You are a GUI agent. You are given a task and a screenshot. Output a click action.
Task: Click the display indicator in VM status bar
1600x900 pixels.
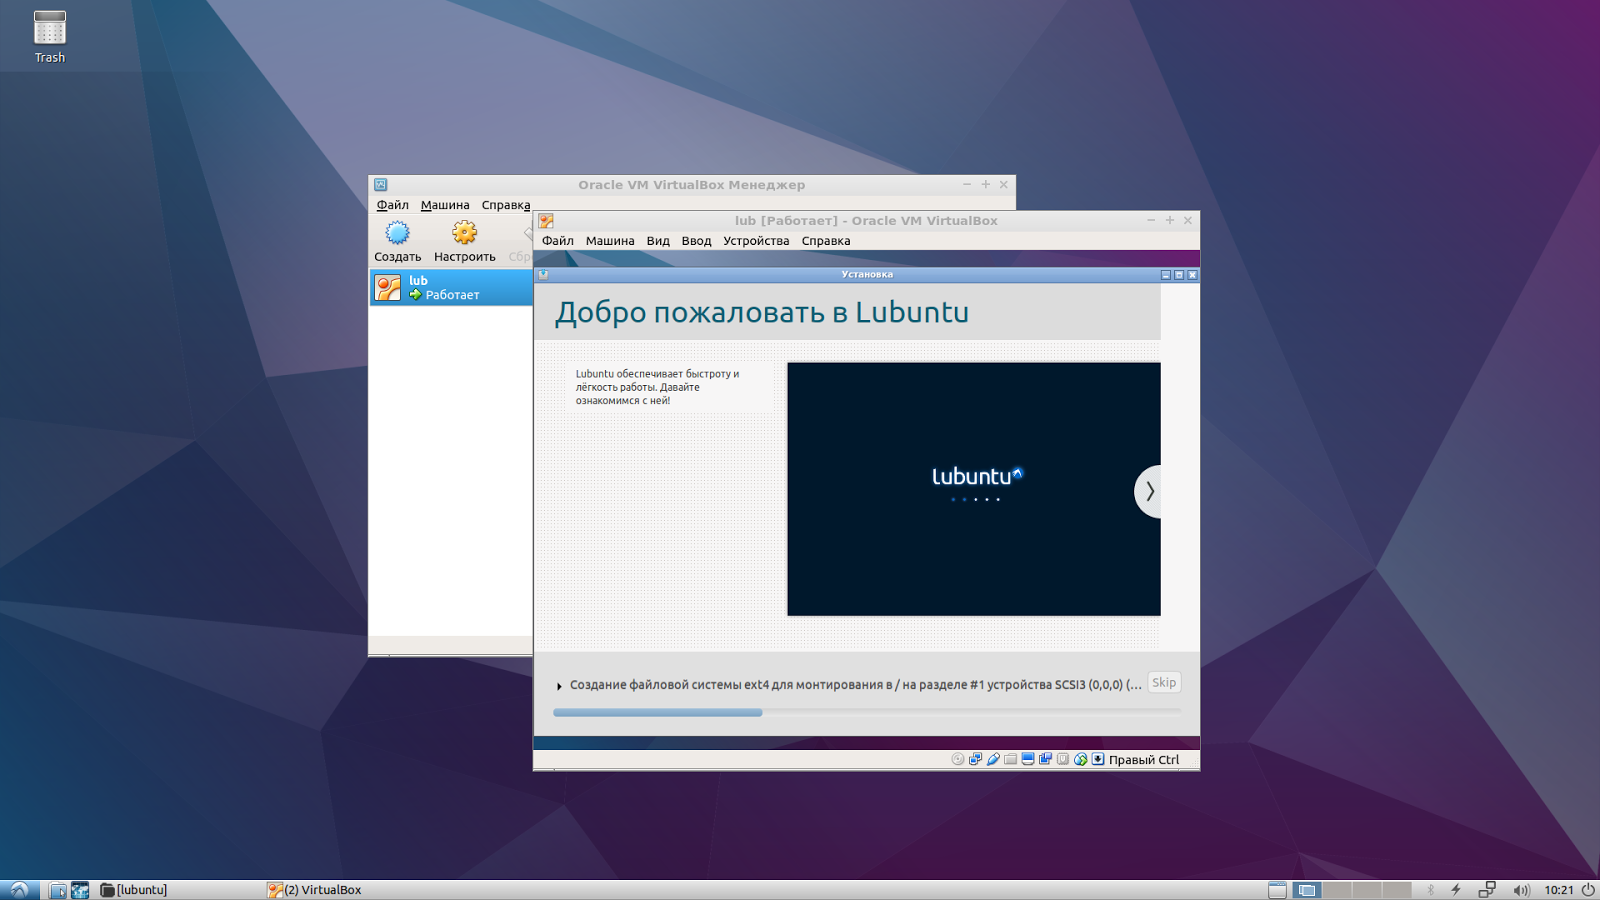[1028, 759]
